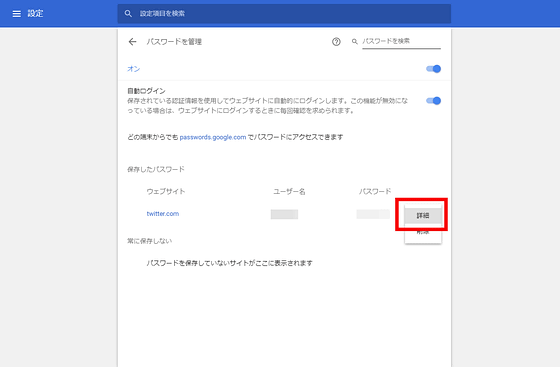Screen dimensions: 560x367
Task: Open the hamburger main menu
Action: tap(16, 14)
